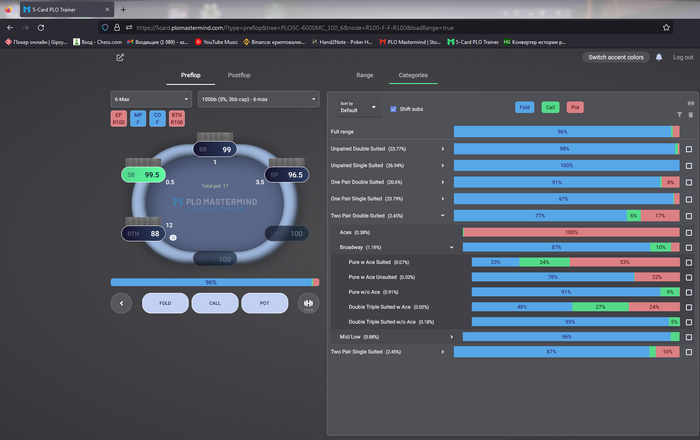Viewport: 700px width, 440px height.
Task: Select the BTN R100 action node
Action: (x=177, y=118)
